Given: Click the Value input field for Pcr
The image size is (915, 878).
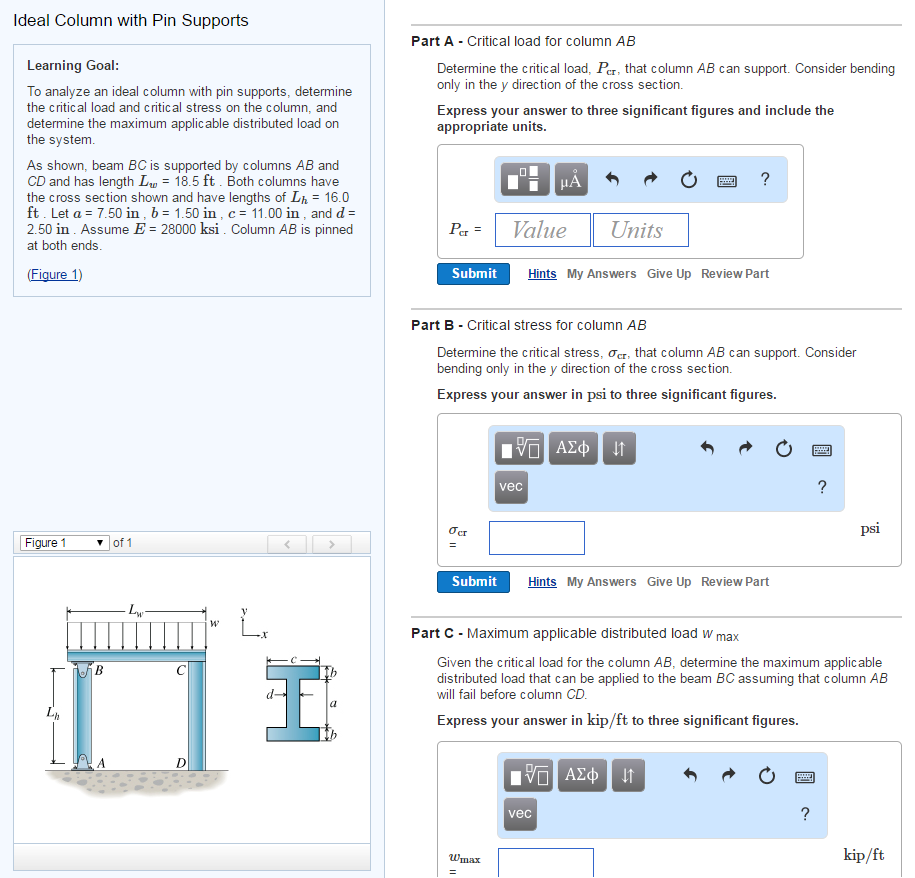Looking at the screenshot, I should click(x=542, y=229).
